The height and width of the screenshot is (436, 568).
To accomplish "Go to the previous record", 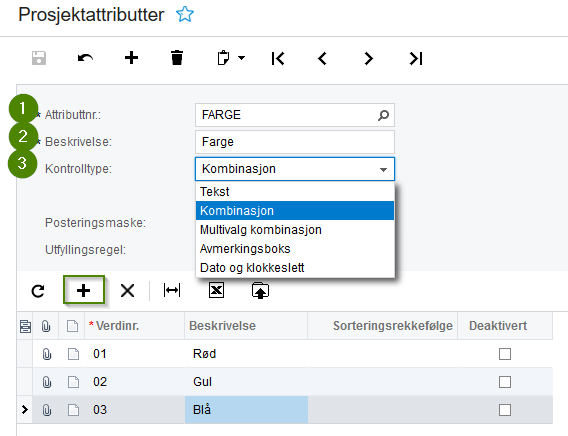I will [x=322, y=58].
